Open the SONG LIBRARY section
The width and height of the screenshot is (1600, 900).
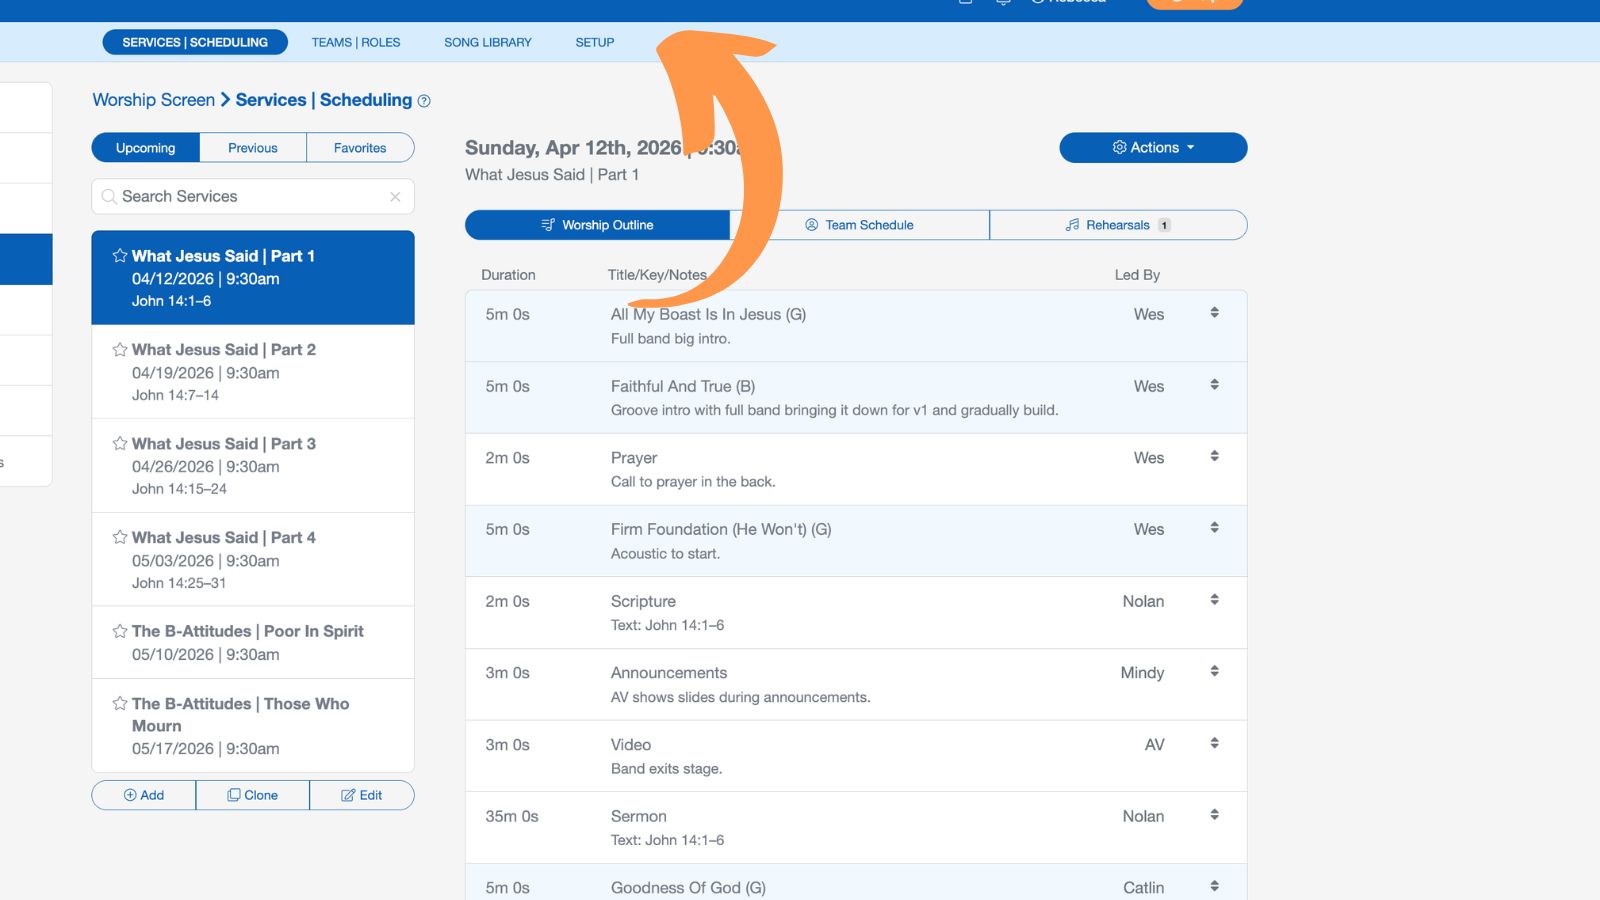(488, 42)
